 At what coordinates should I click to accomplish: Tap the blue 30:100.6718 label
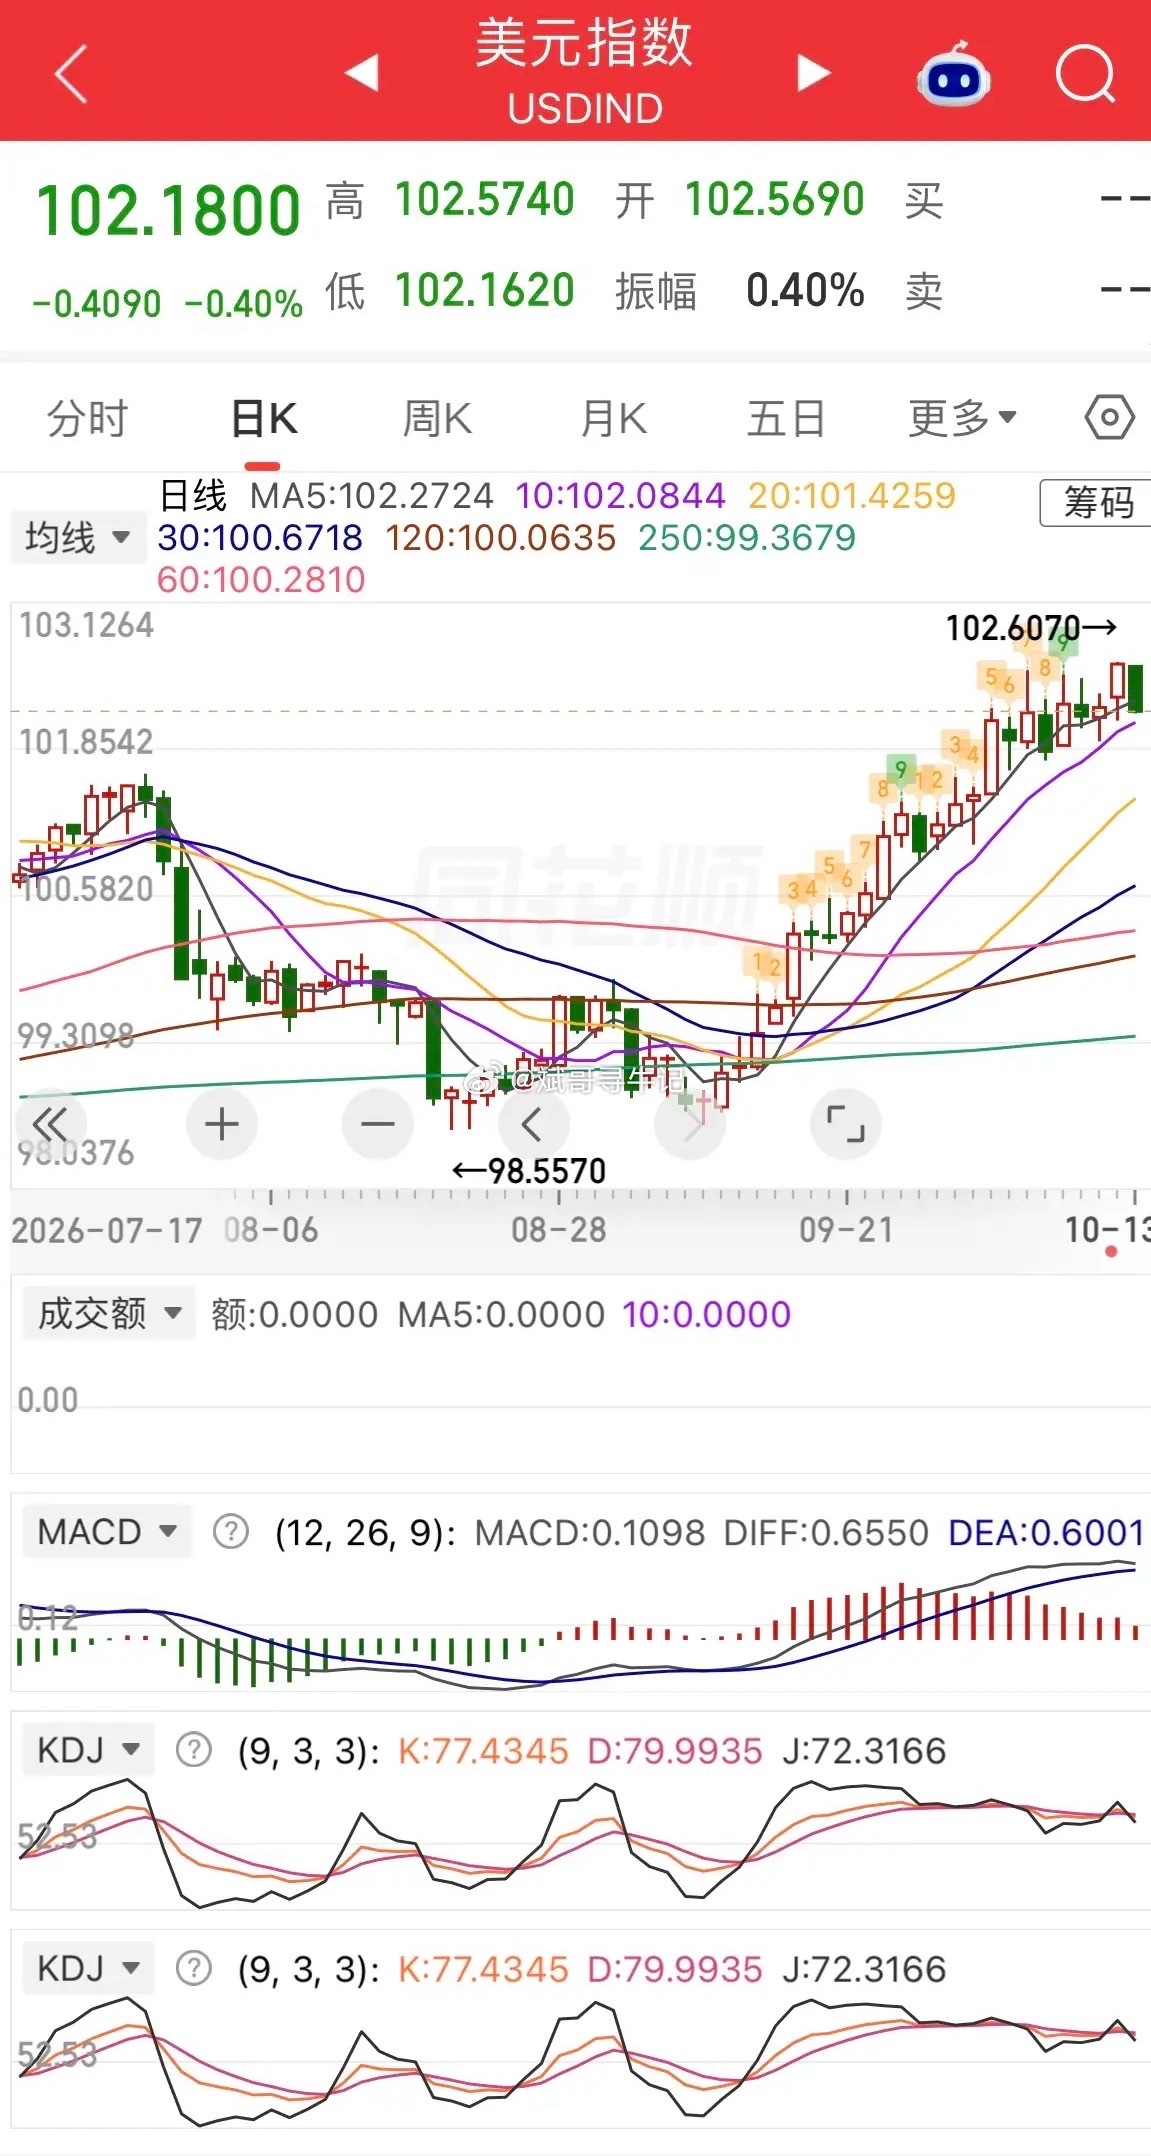[x=260, y=538]
